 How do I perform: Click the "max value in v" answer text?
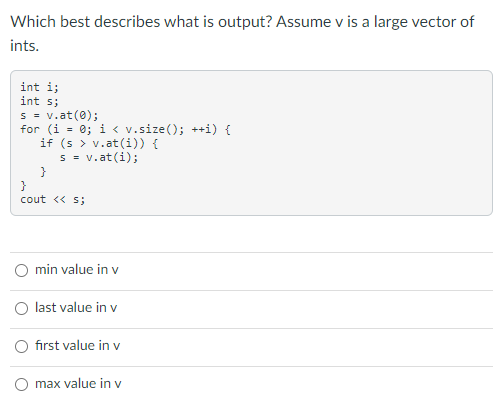pos(78,383)
